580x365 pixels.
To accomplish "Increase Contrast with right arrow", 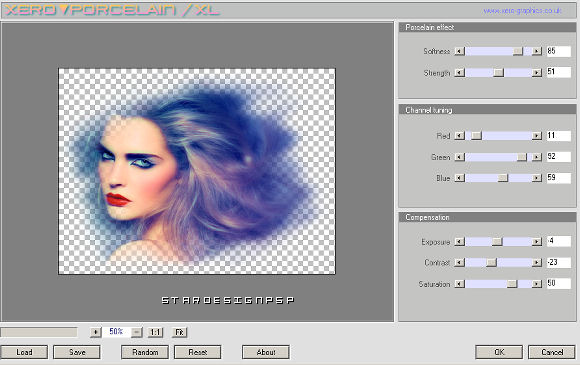I will 537,263.
